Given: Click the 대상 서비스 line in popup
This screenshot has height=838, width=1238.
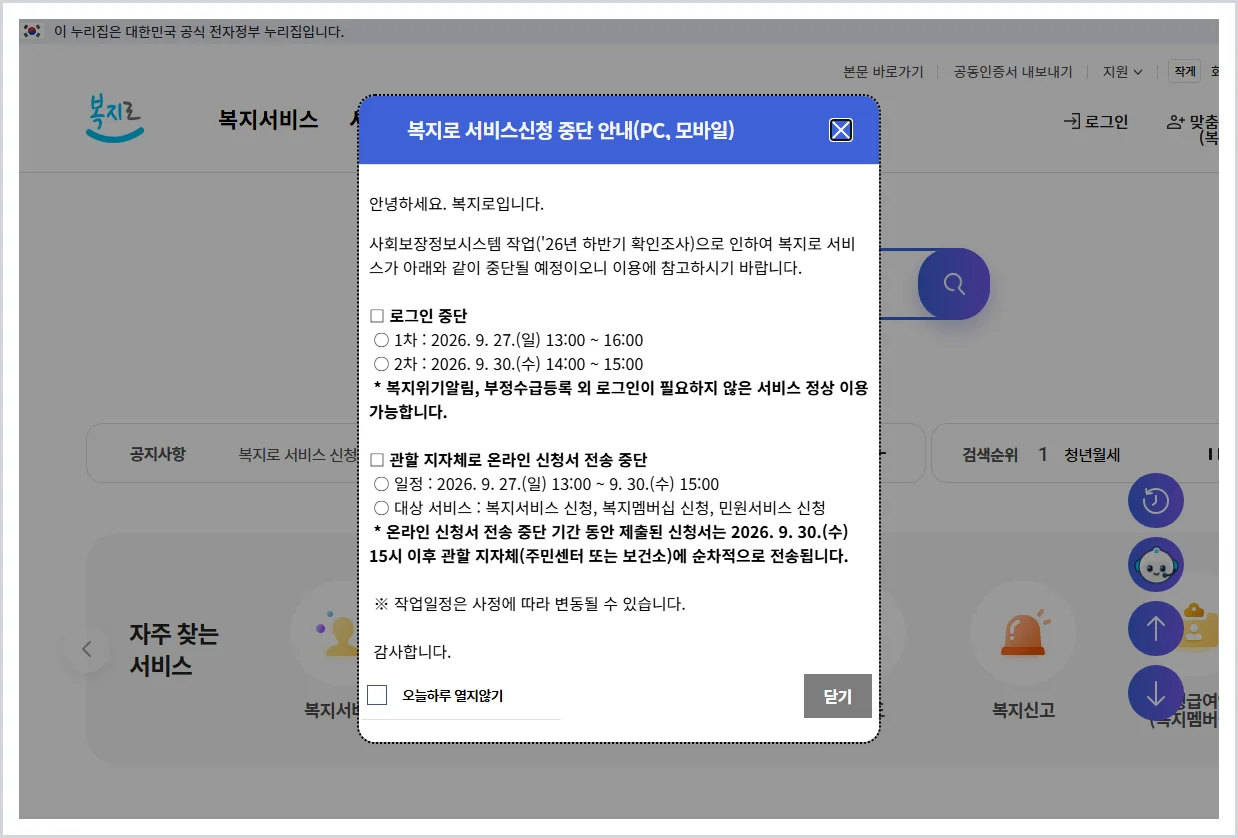Looking at the screenshot, I should click(x=599, y=508).
